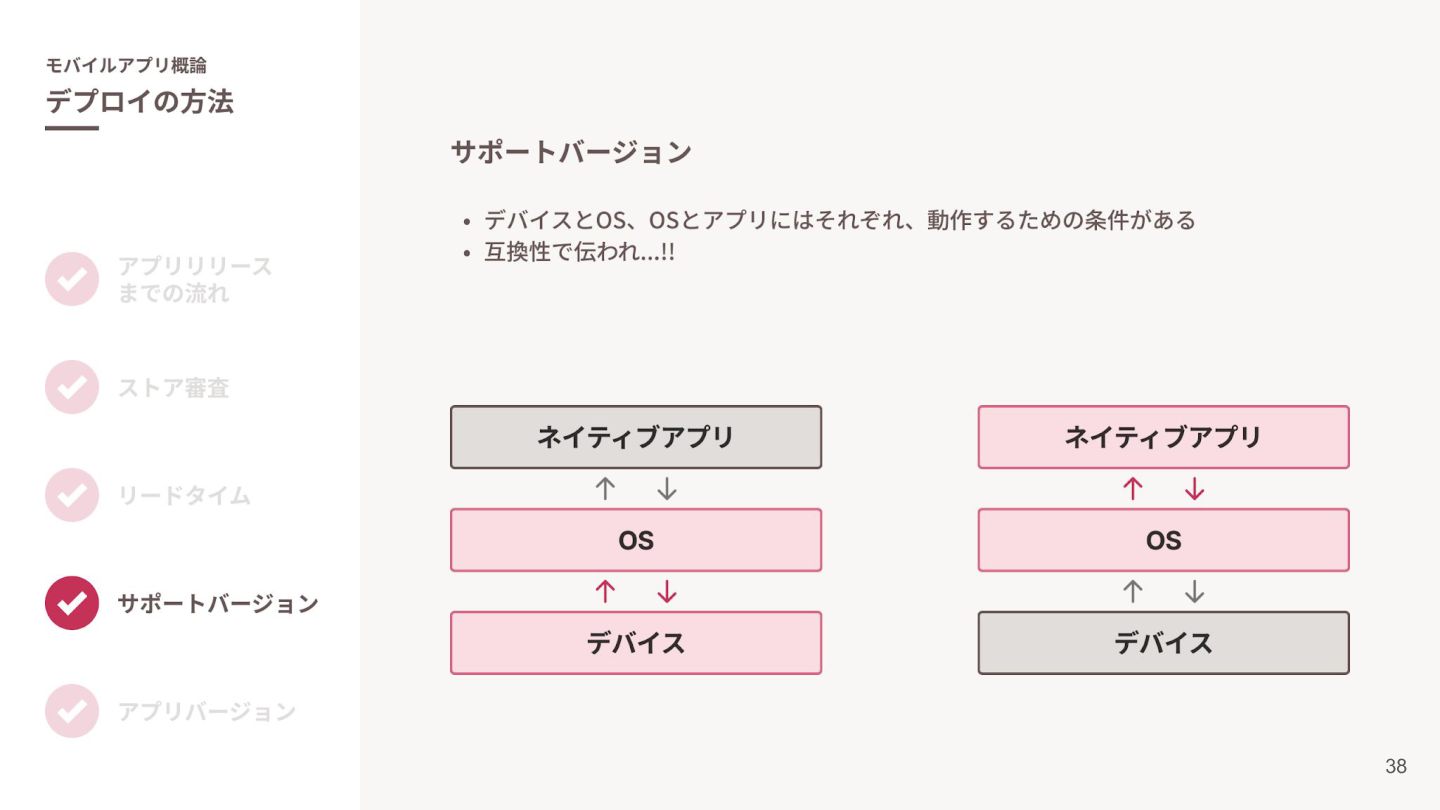Select the pink デバイス box in left diagram

point(636,643)
